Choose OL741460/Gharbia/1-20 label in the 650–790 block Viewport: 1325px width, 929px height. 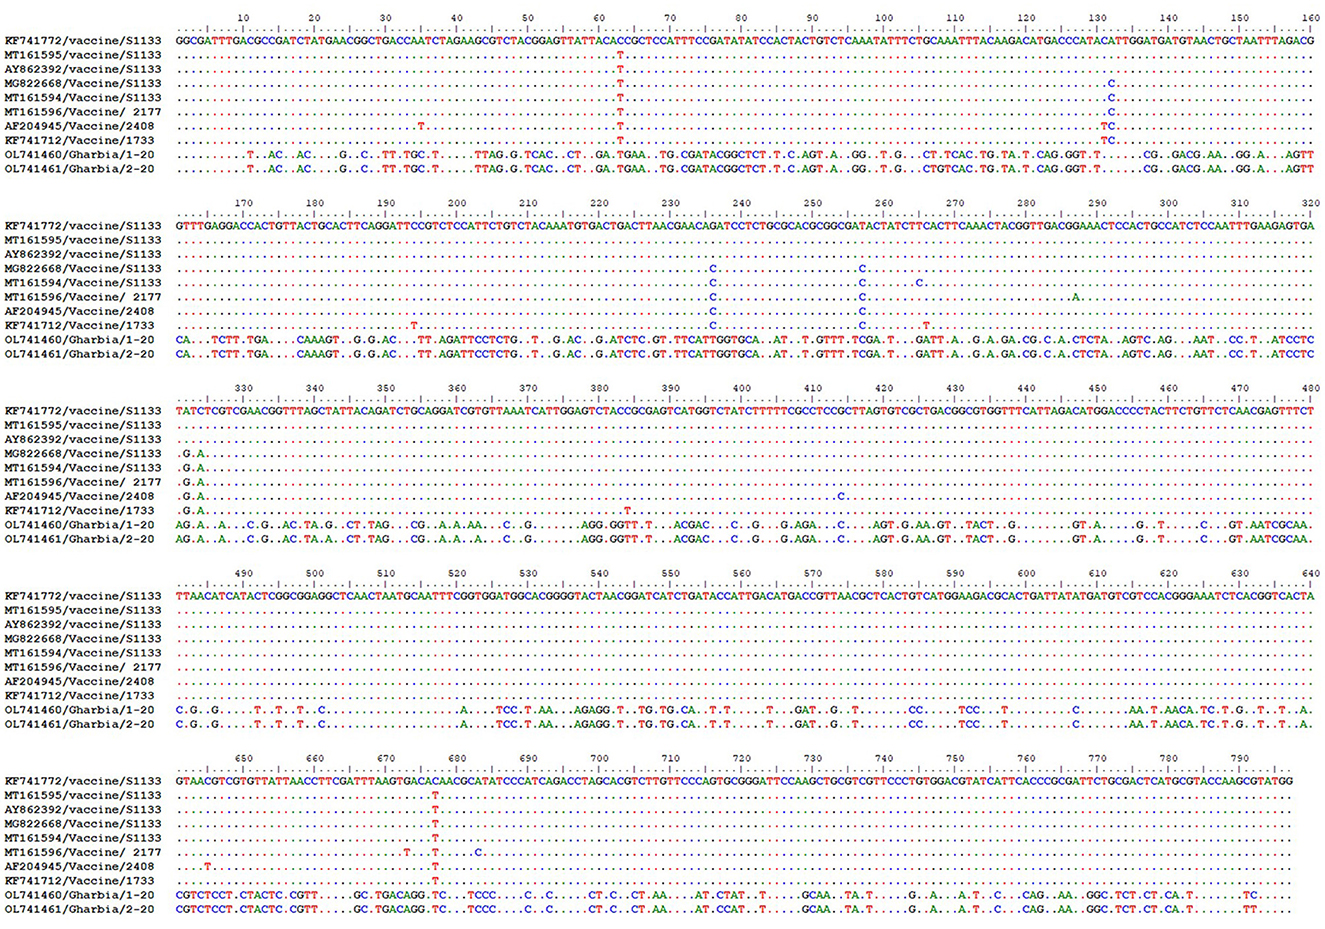80,895
